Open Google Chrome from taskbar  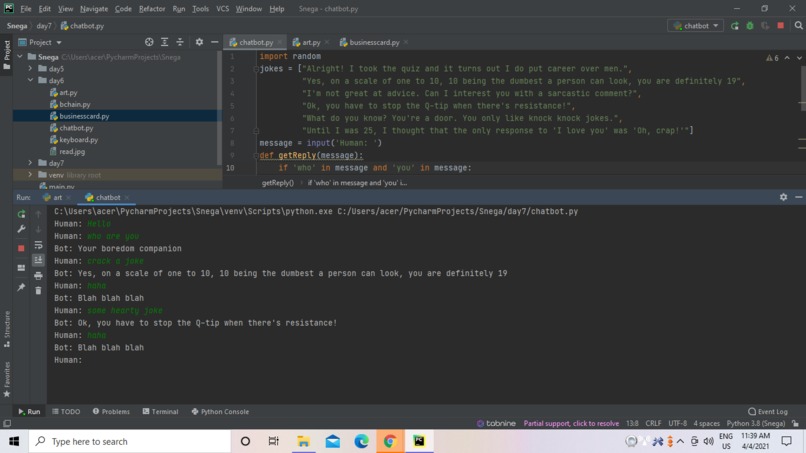[390, 441]
